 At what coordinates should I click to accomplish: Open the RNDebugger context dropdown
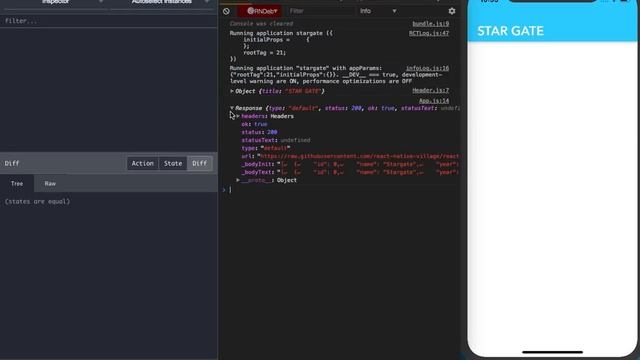[x=260, y=11]
